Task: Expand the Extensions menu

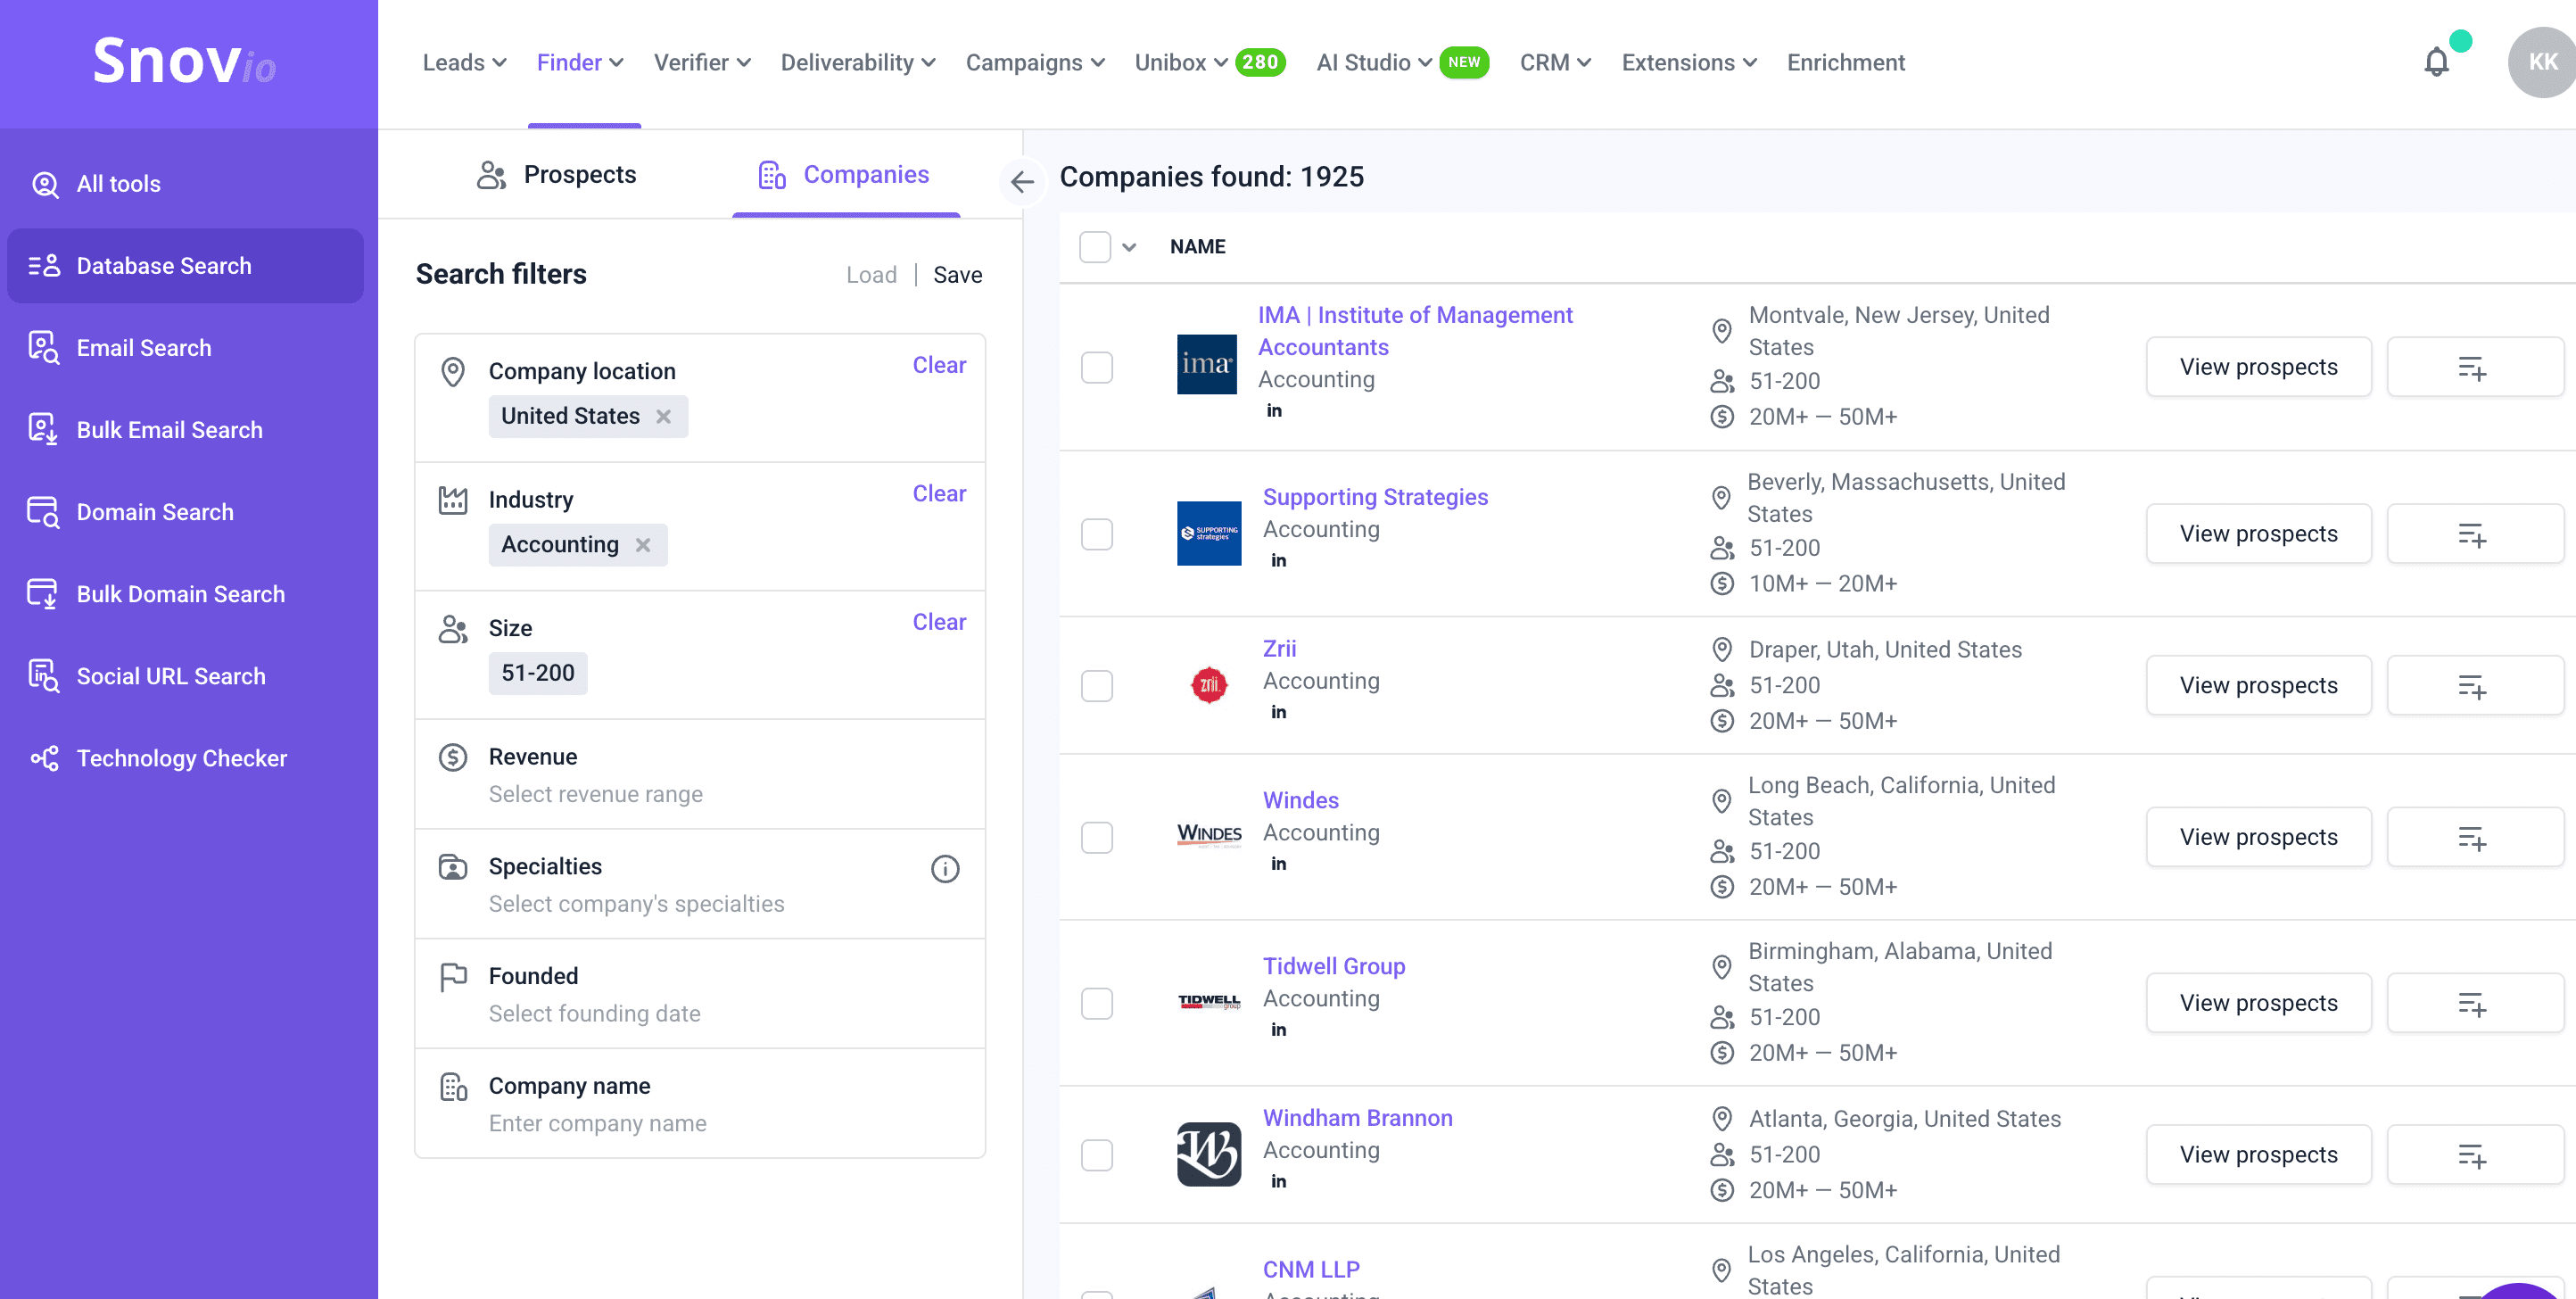Action: (x=1689, y=62)
